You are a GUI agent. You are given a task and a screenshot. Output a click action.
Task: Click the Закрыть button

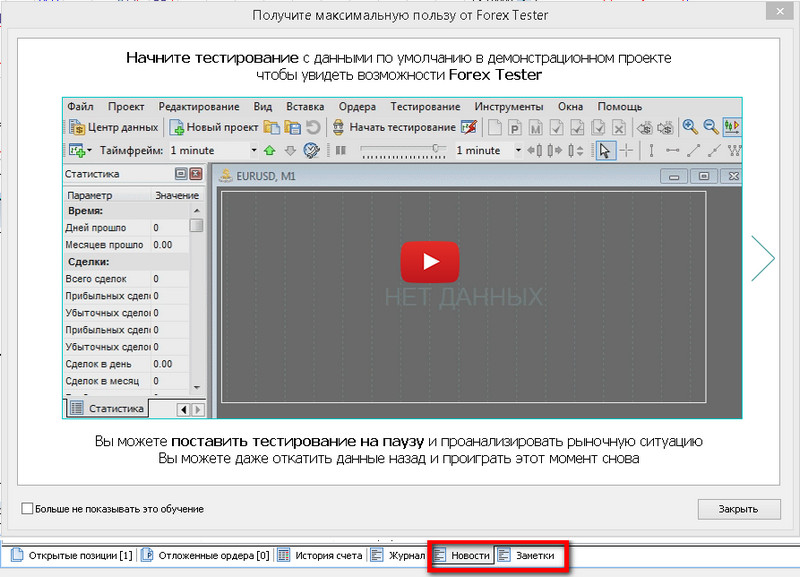pos(739,509)
